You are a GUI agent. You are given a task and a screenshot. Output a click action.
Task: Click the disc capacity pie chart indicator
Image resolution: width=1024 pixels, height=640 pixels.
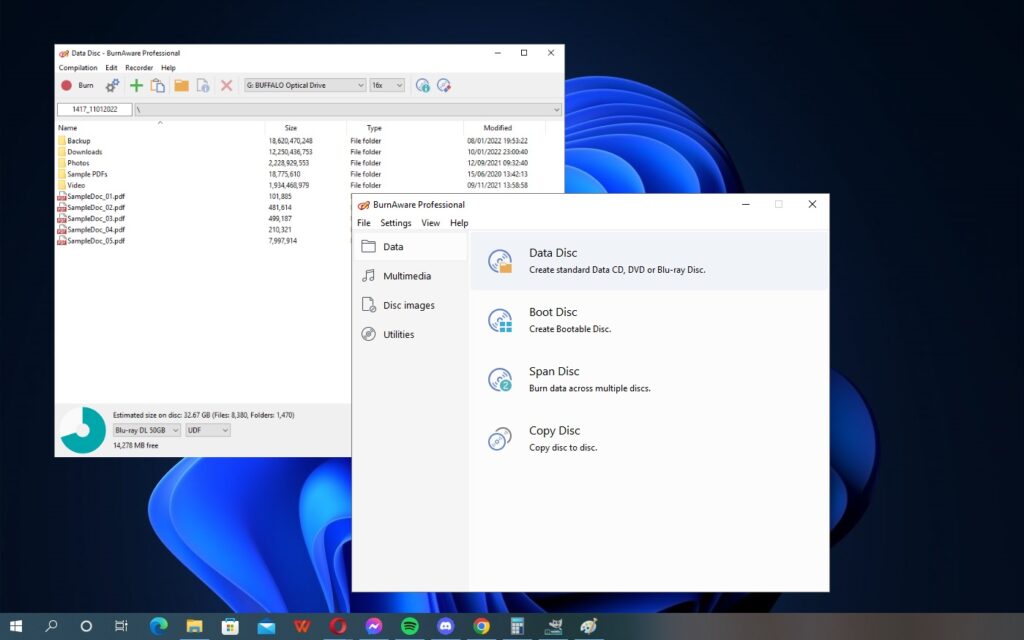pos(83,430)
